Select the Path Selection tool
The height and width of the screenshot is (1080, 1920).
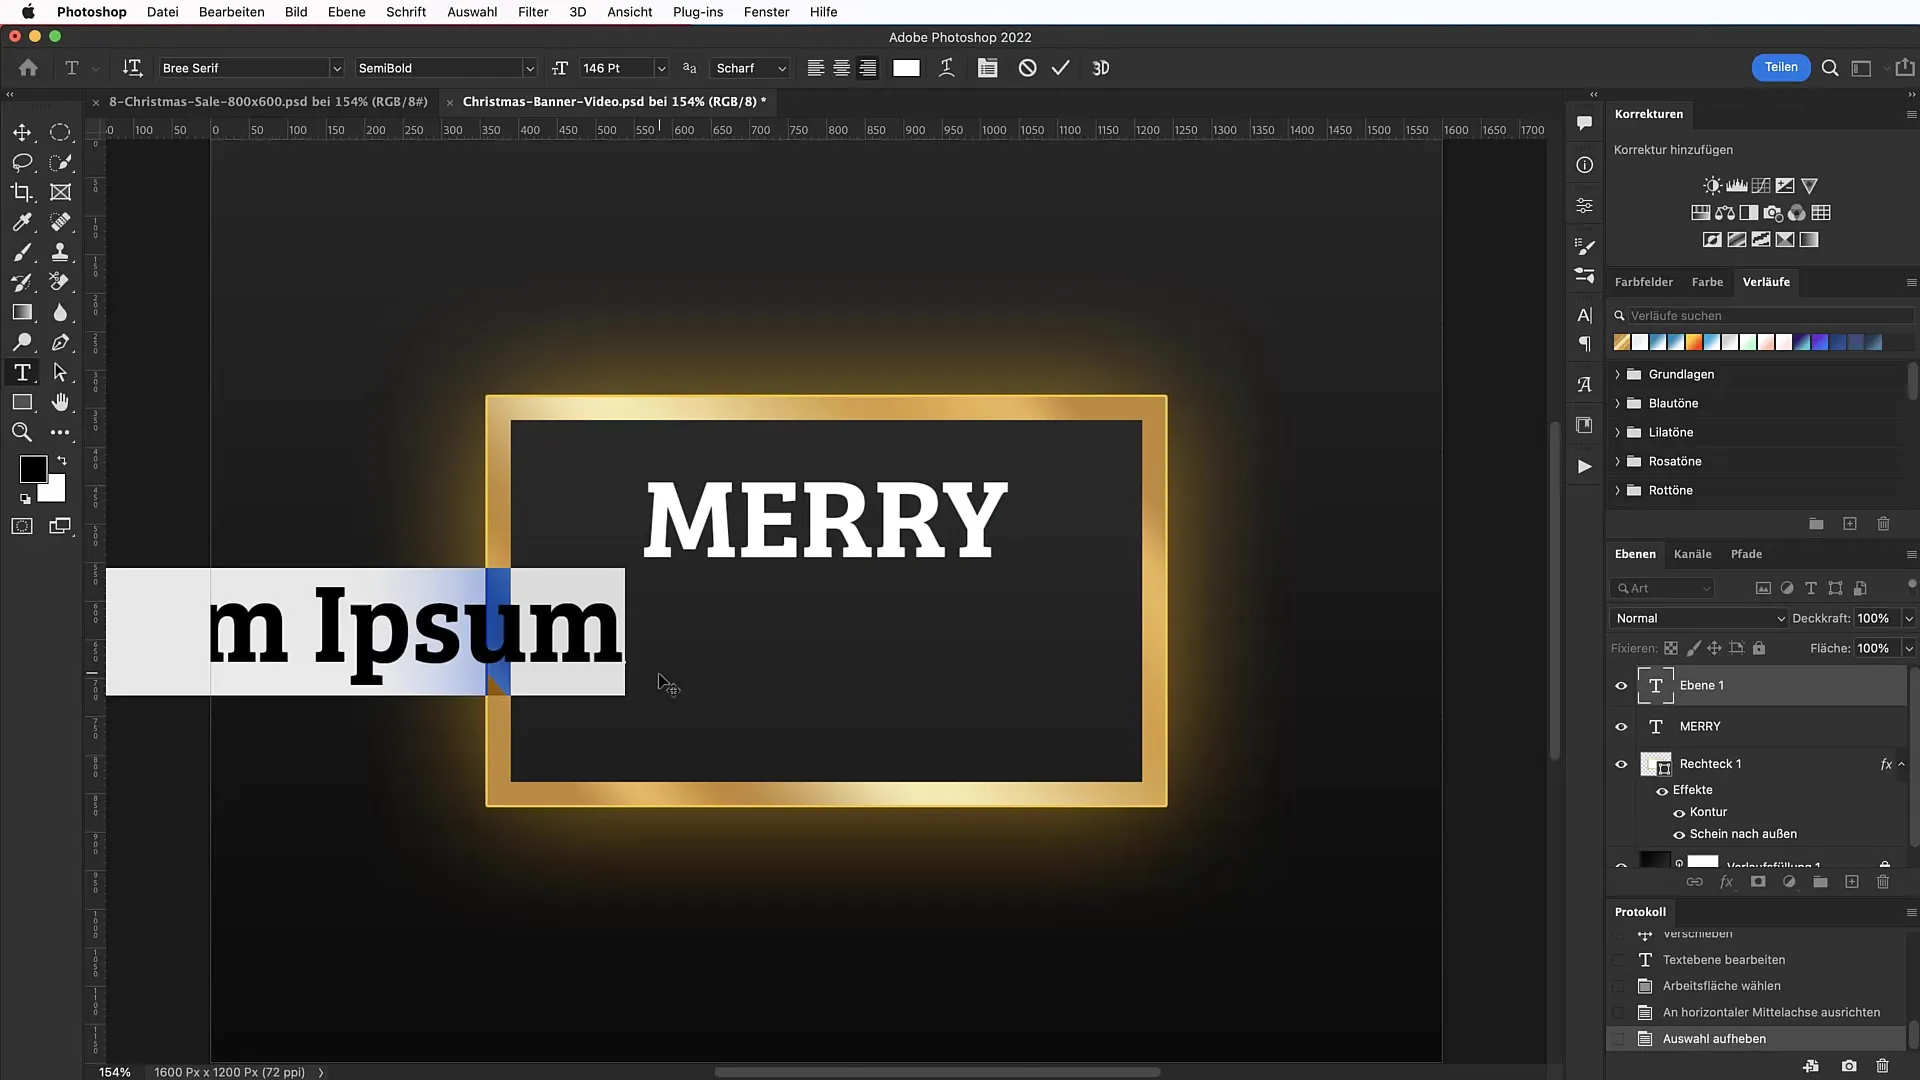(x=60, y=372)
